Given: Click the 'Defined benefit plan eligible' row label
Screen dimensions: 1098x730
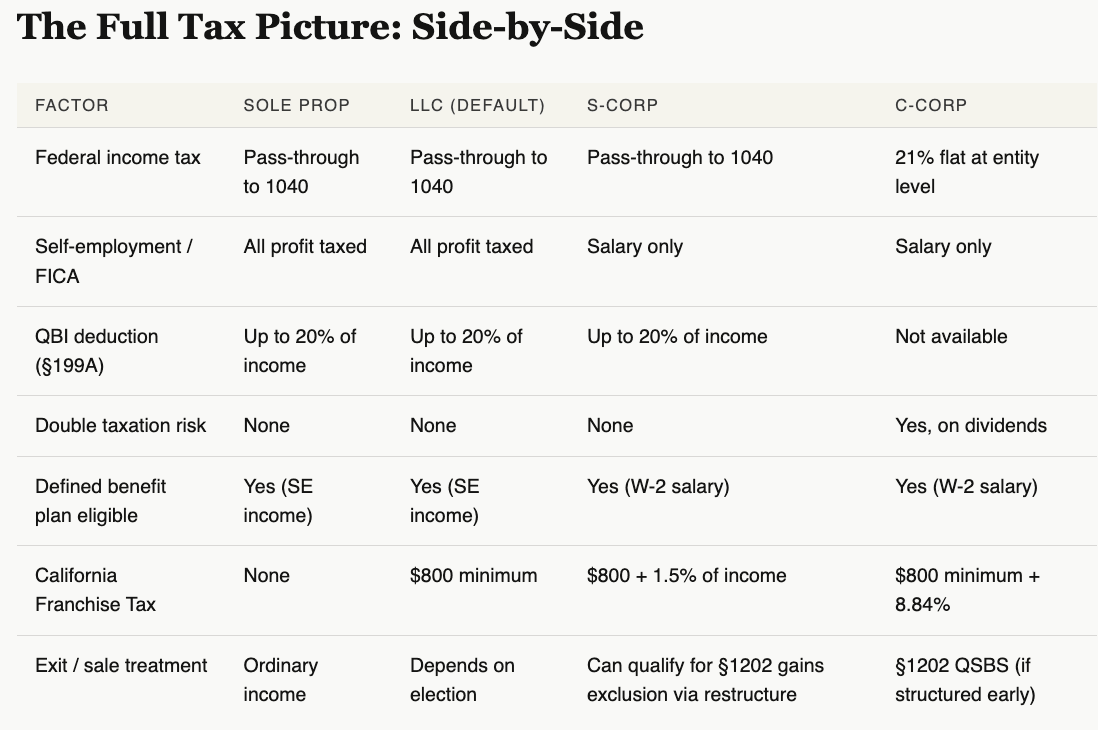Looking at the screenshot, I should click(x=101, y=501).
